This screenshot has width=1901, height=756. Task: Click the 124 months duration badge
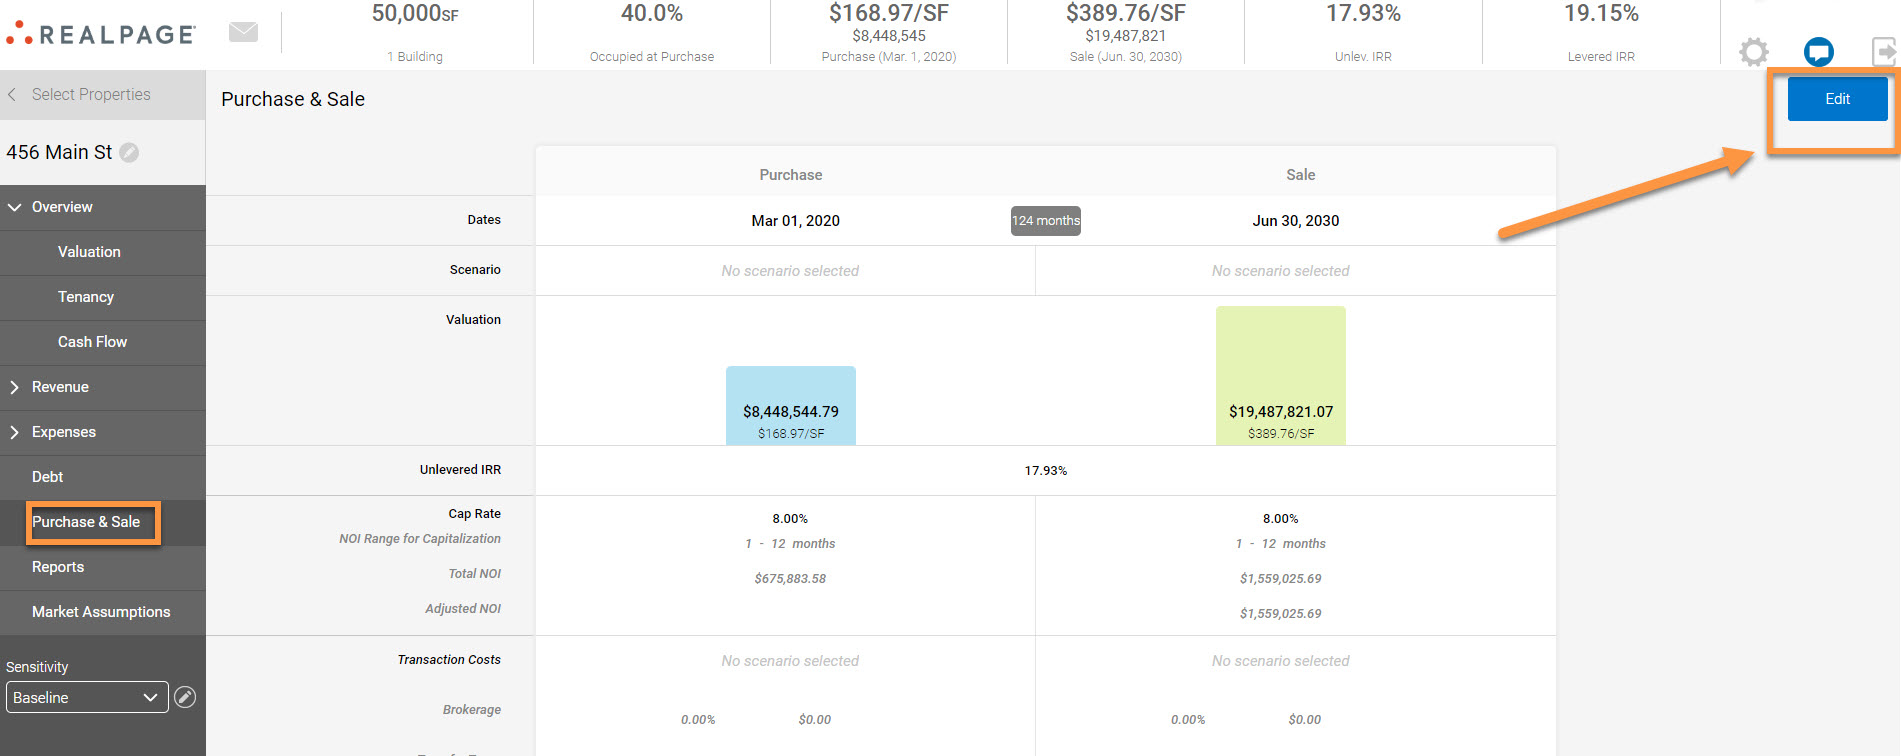[x=1045, y=221]
